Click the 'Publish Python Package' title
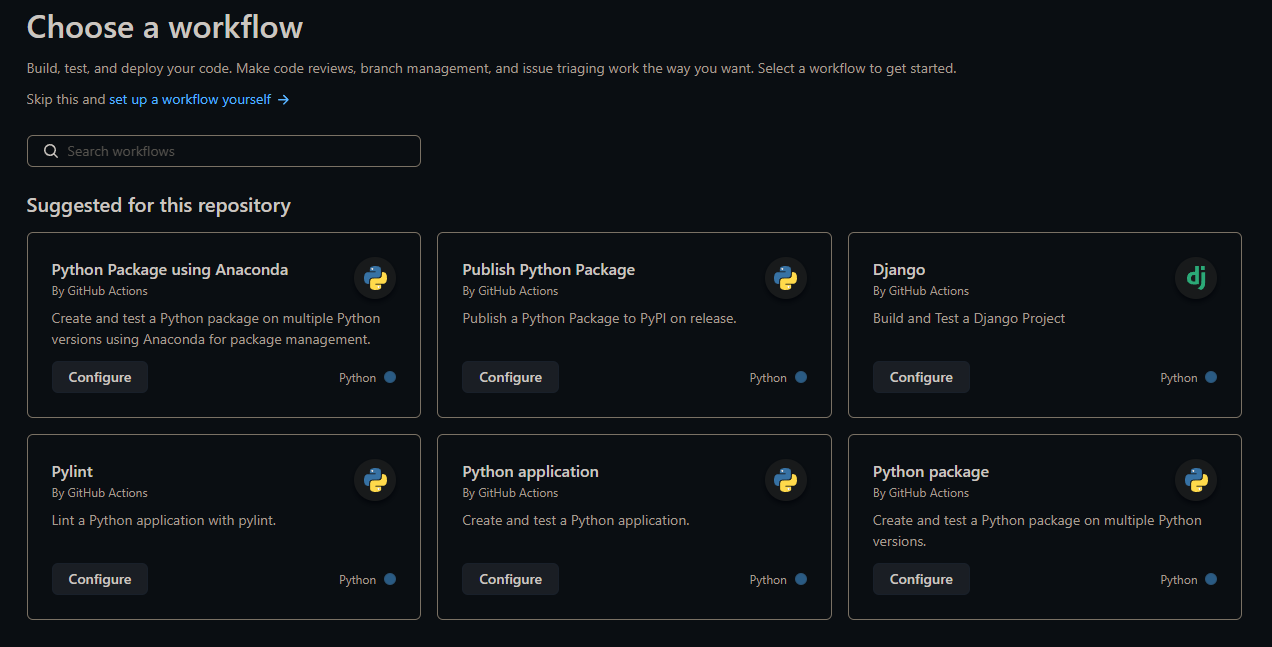The height and width of the screenshot is (647, 1272). click(x=548, y=270)
